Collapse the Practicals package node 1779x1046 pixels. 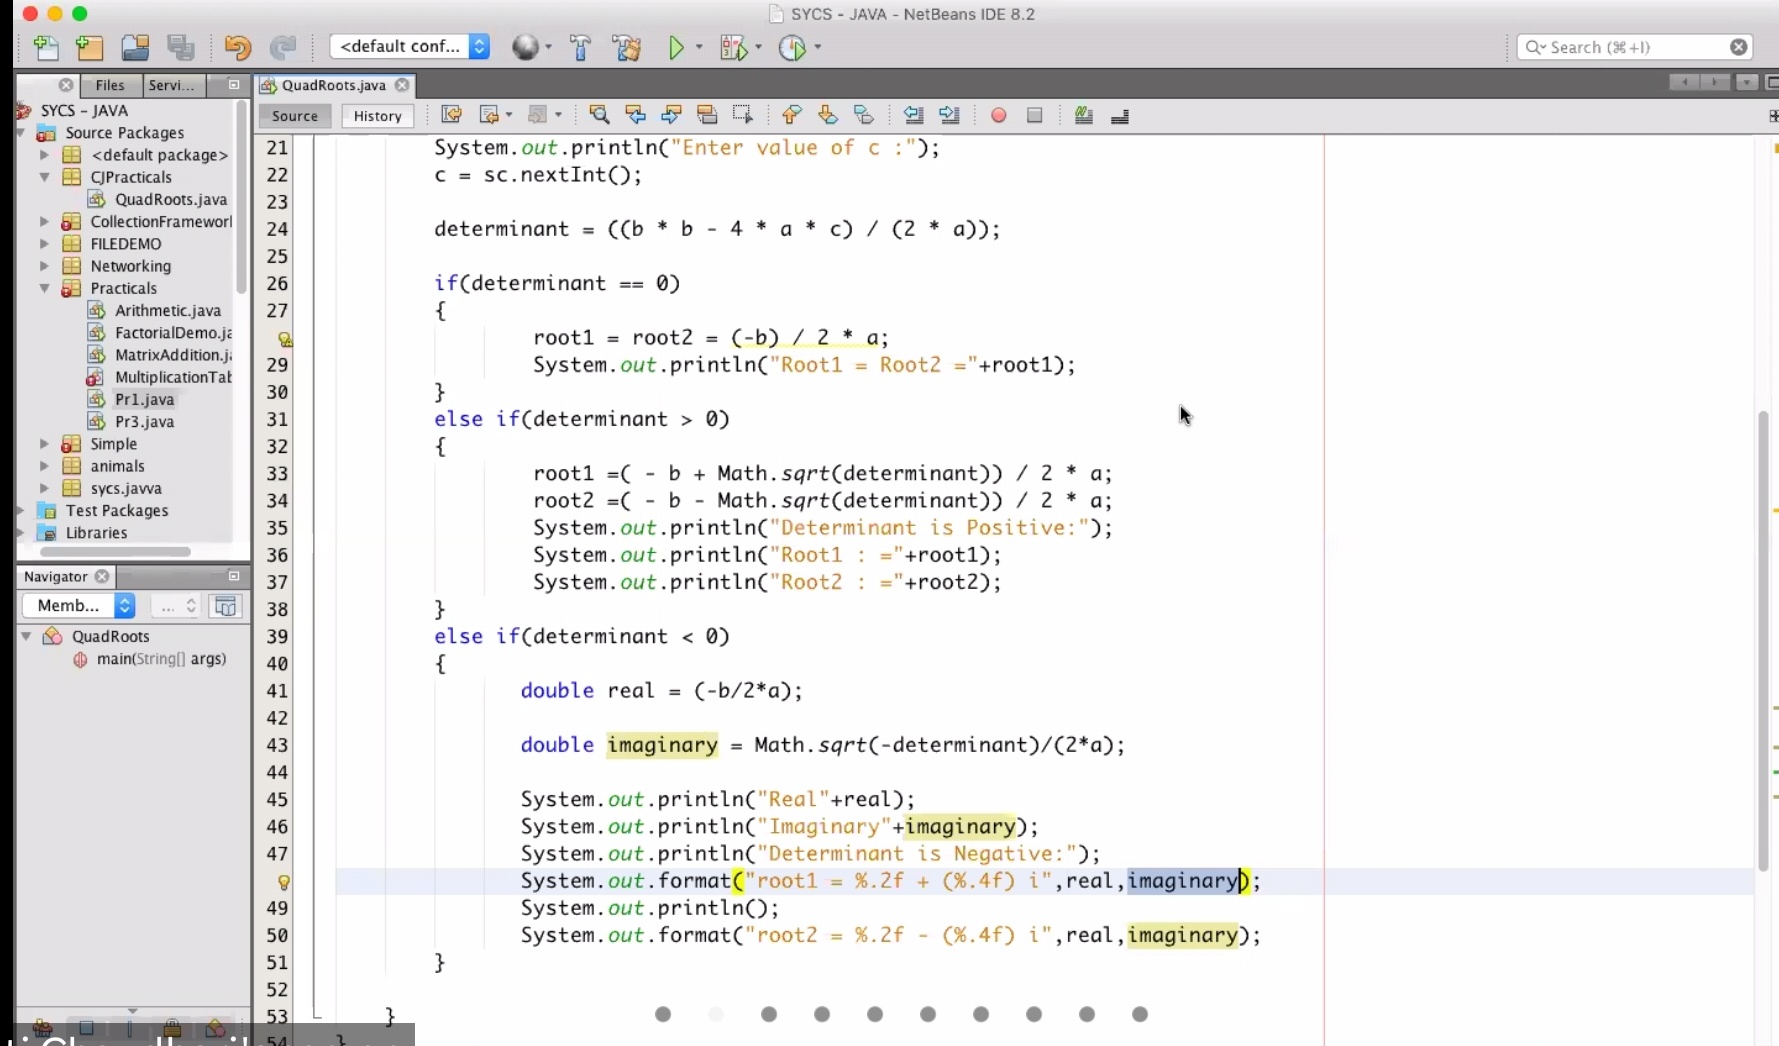click(x=44, y=288)
